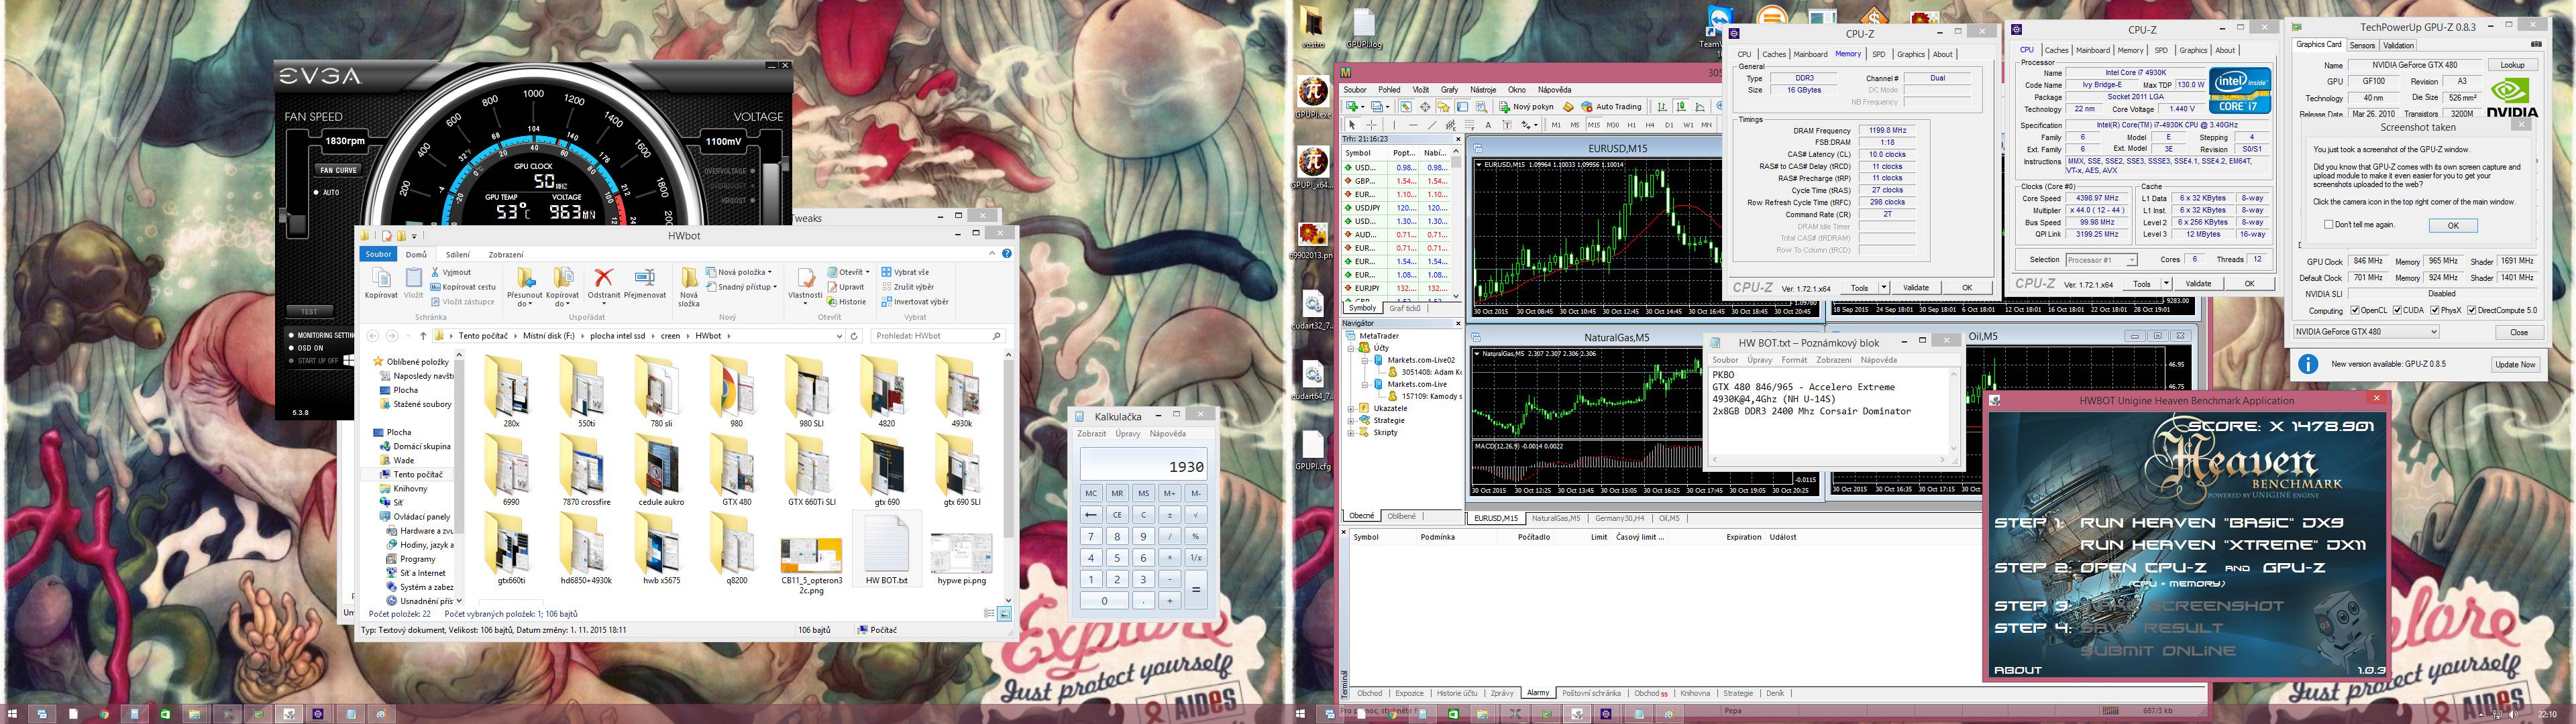Open the SPD tab in left CPU-Z

pyautogui.click(x=1878, y=54)
